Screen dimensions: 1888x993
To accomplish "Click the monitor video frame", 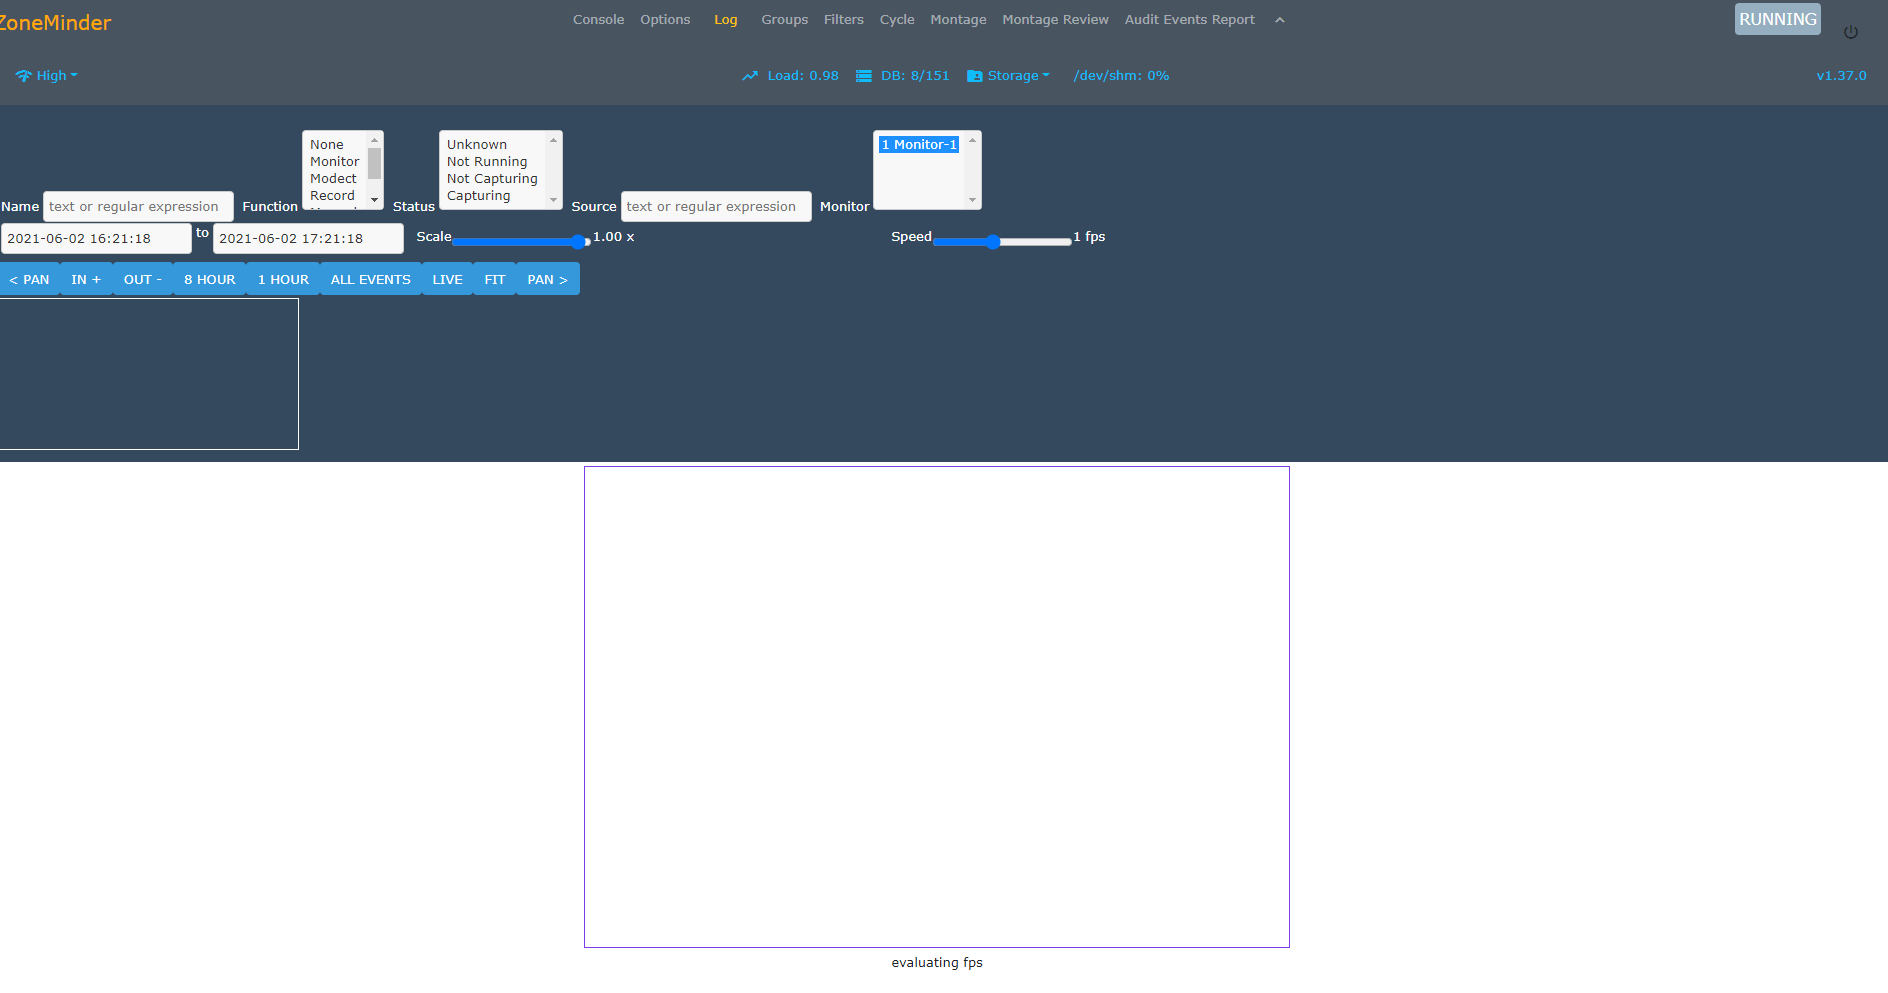I will tap(937, 707).
